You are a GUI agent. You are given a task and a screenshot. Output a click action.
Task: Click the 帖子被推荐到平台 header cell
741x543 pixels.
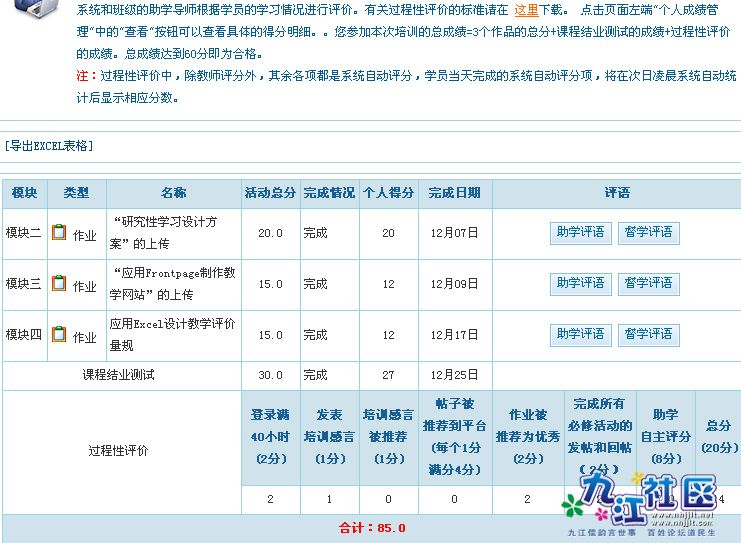(455, 438)
